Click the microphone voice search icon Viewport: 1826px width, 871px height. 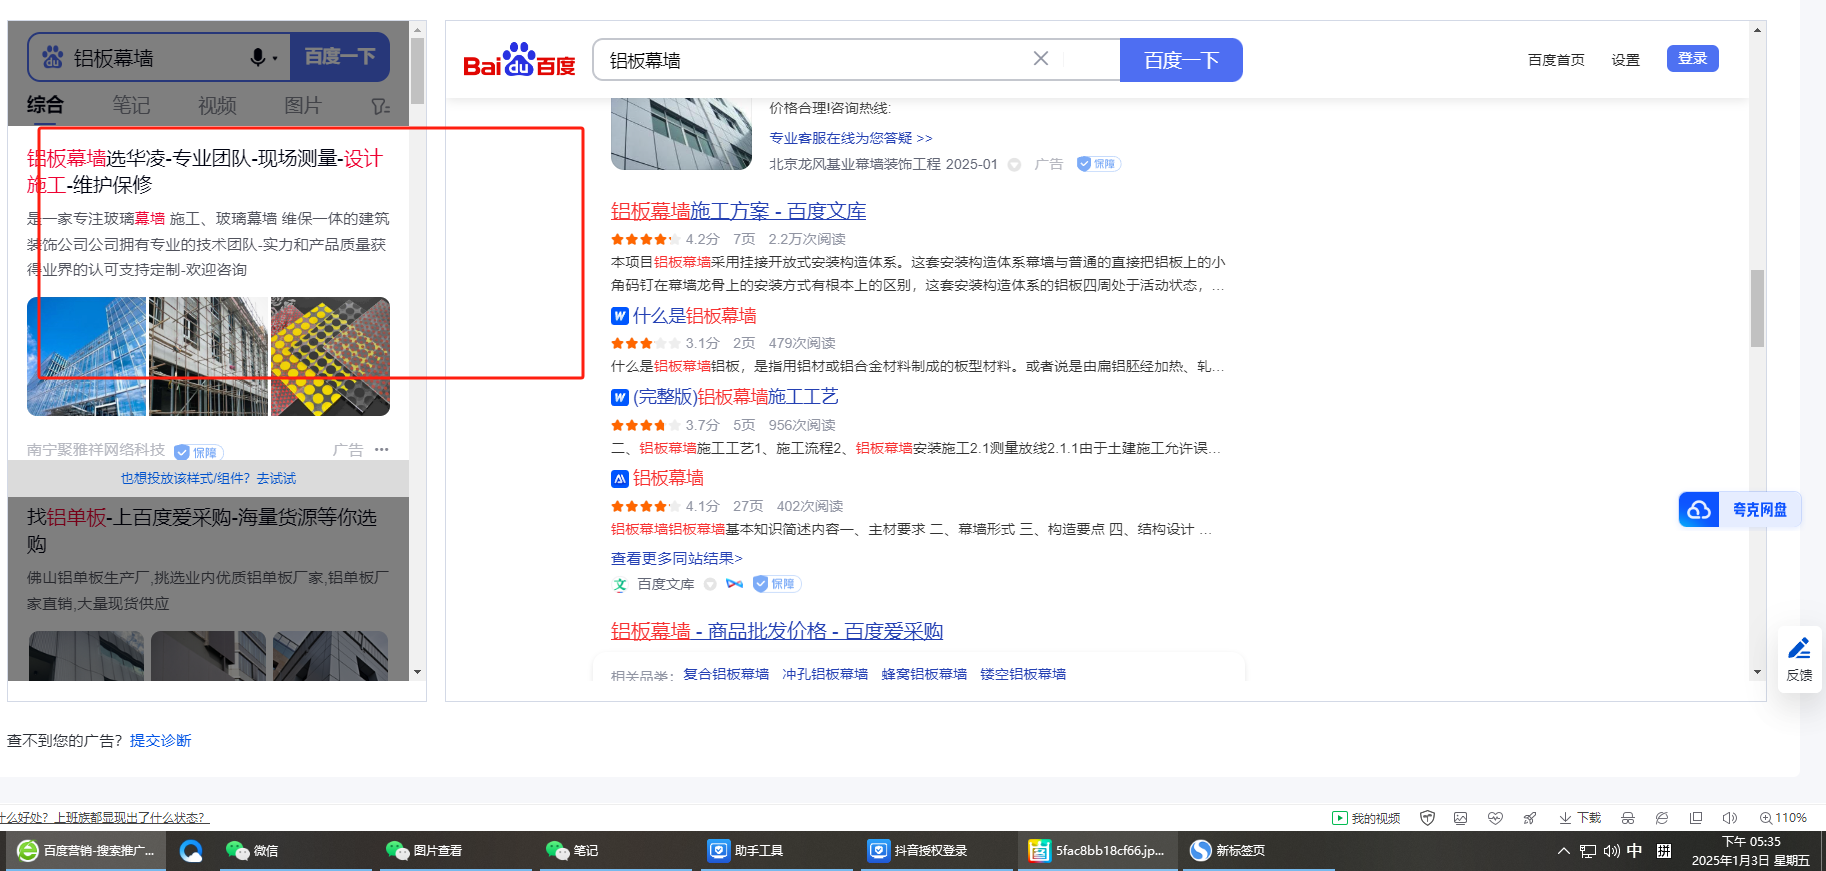(x=258, y=58)
